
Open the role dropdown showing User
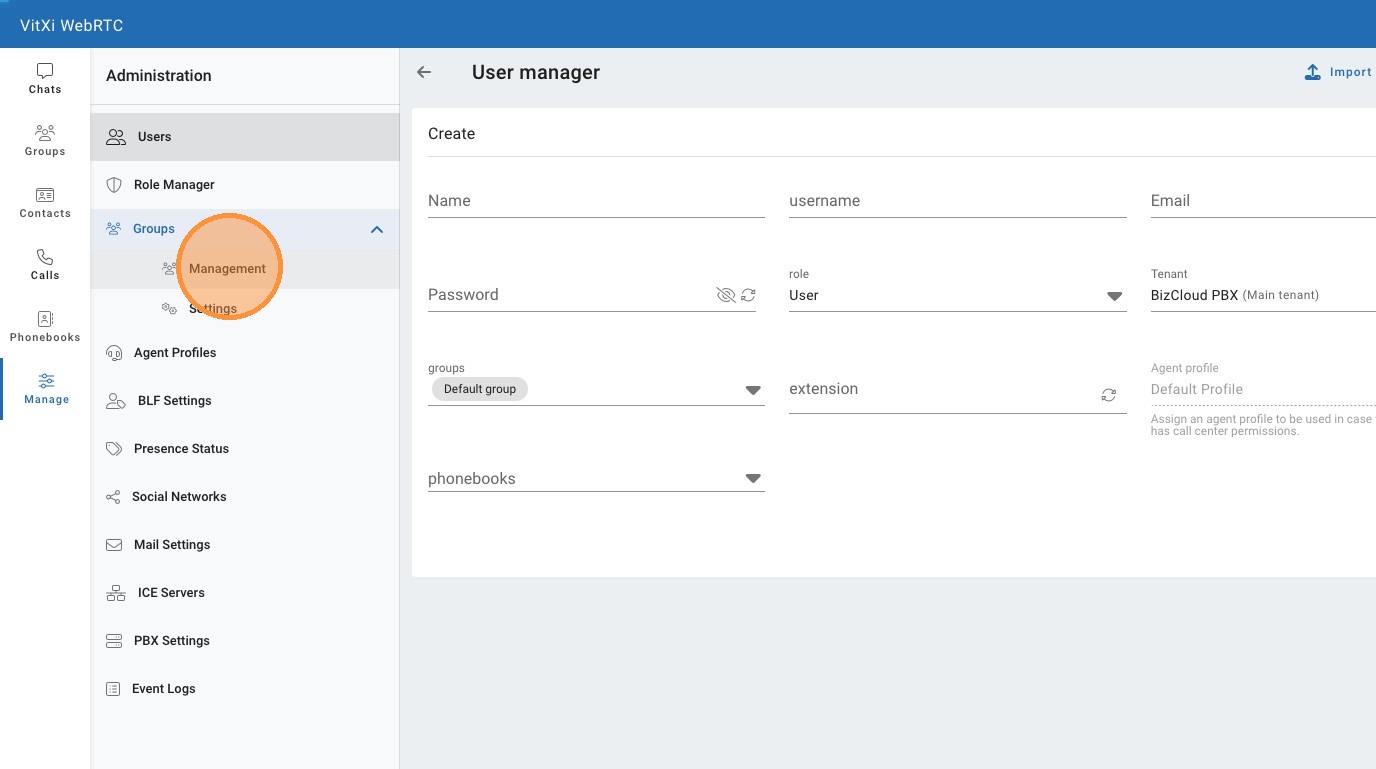point(1113,296)
